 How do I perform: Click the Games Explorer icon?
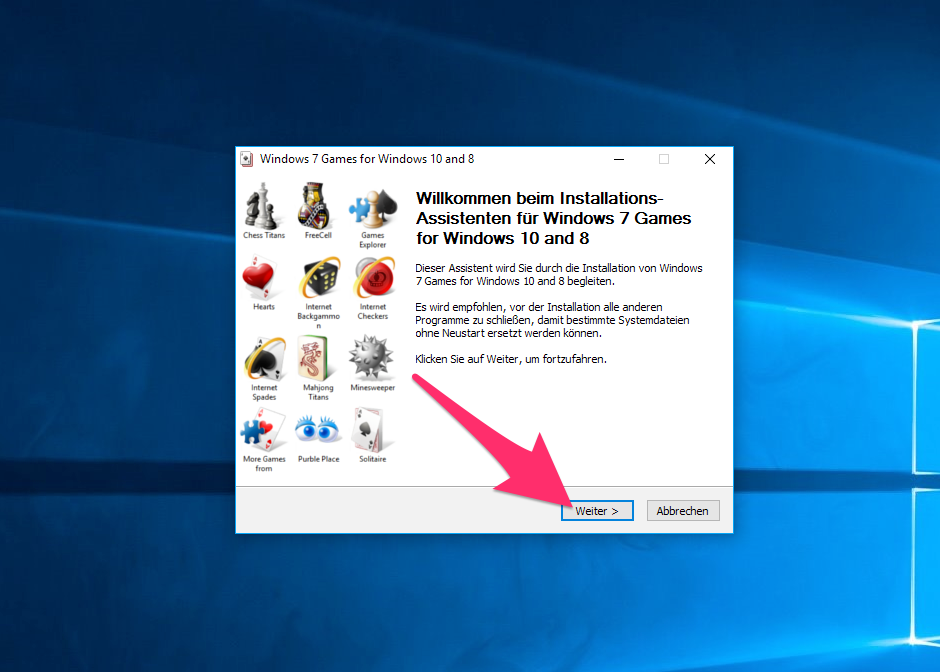[x=373, y=207]
